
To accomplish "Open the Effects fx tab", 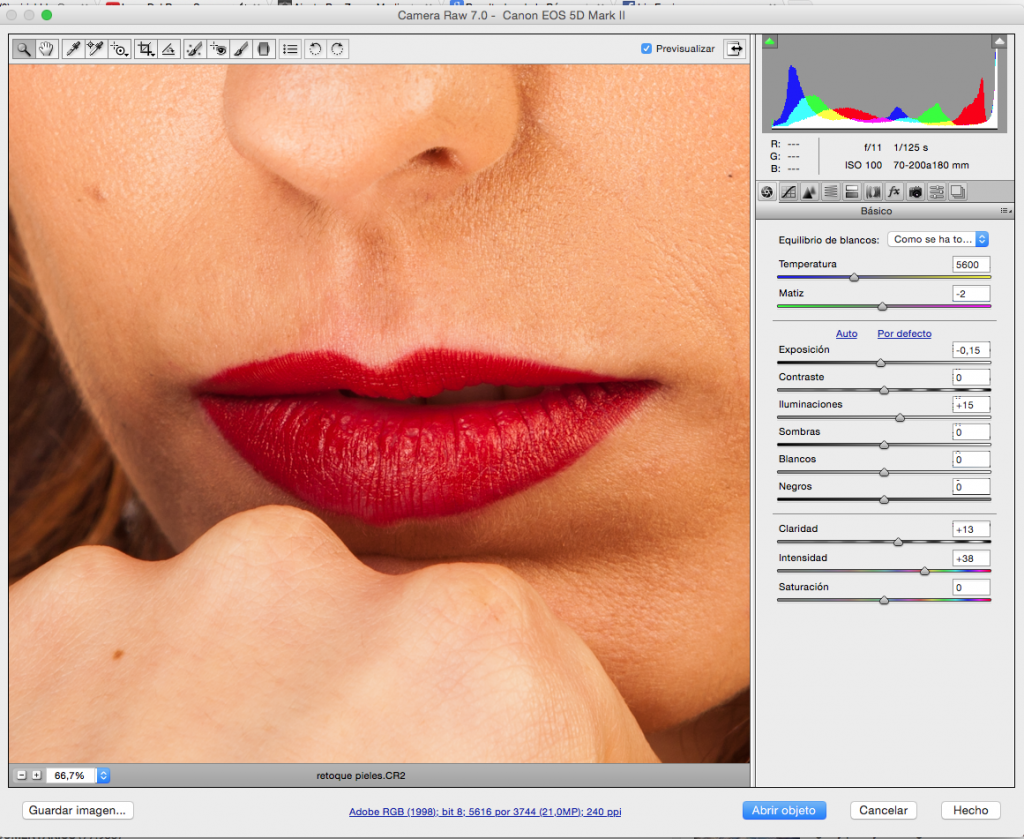I will click(x=894, y=191).
